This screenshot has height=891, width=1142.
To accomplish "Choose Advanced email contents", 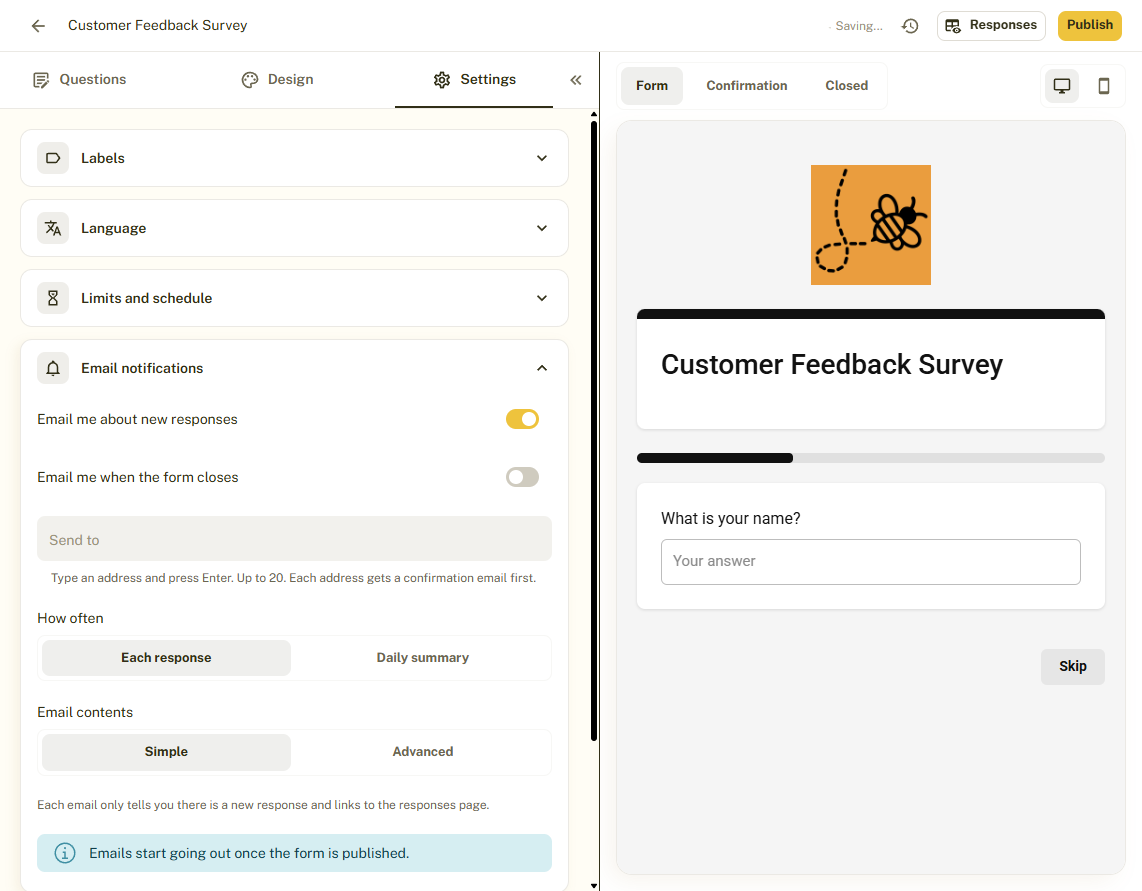I will pos(422,752).
